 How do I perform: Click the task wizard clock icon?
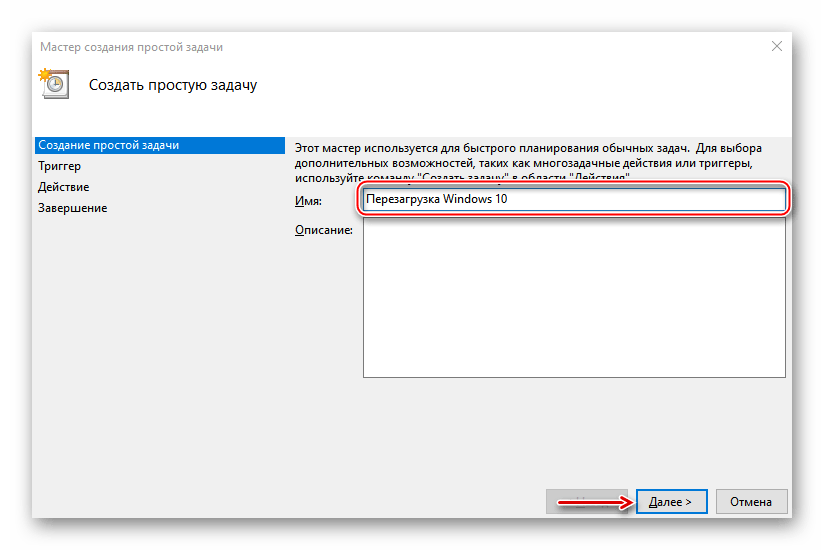(x=53, y=84)
